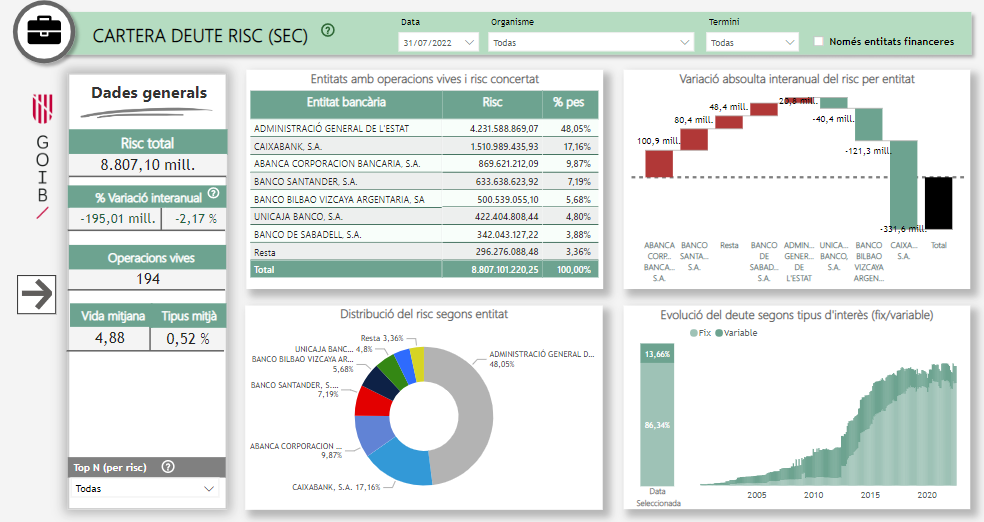Click Evolució del deute segons tipus d'interès title
Viewport: 984px width, 522px height.
(x=796, y=315)
